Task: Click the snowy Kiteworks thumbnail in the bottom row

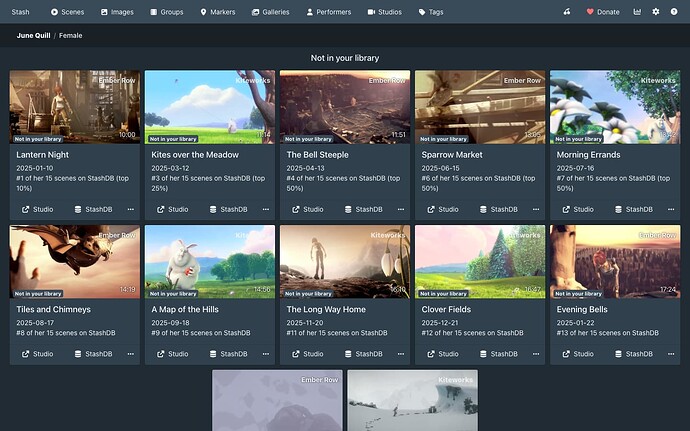Action: coord(412,400)
